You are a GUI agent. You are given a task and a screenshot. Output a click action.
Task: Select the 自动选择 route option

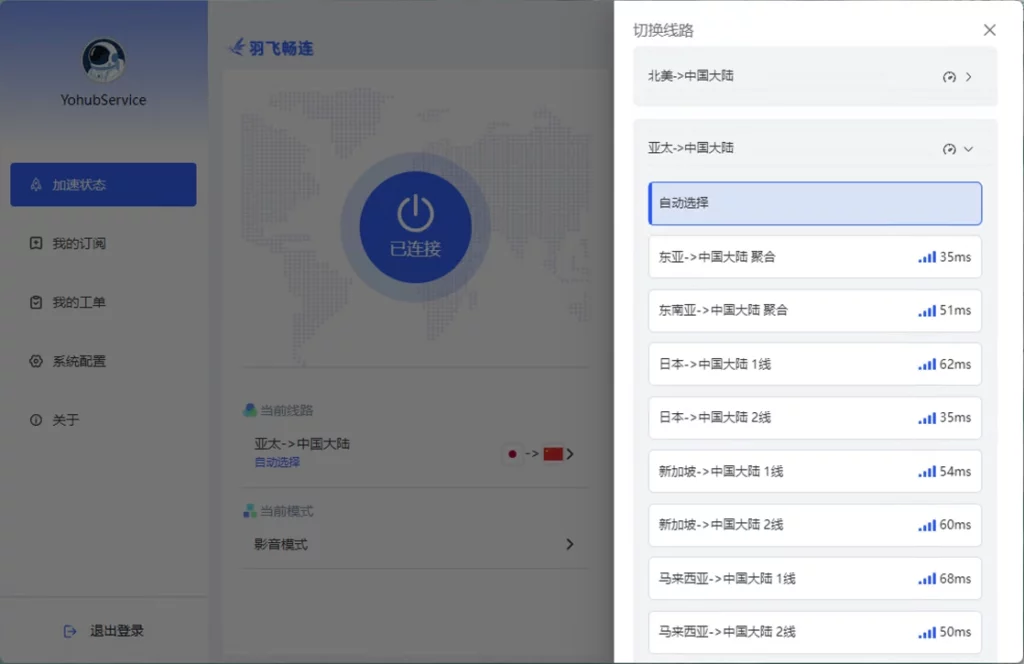coord(815,203)
